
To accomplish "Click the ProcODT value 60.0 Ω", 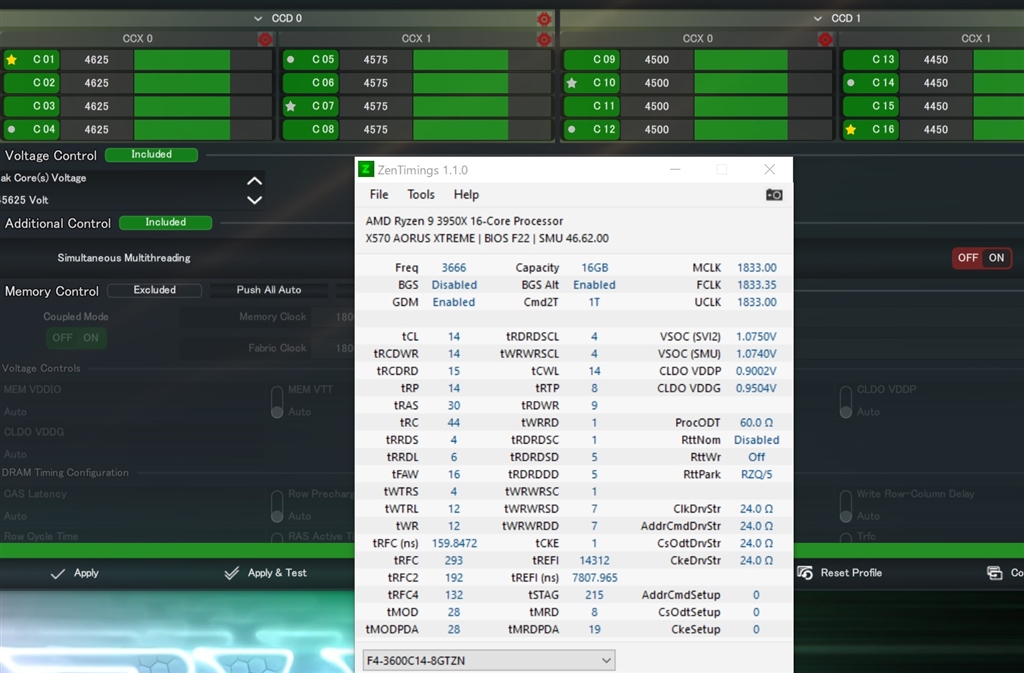I will pos(756,422).
